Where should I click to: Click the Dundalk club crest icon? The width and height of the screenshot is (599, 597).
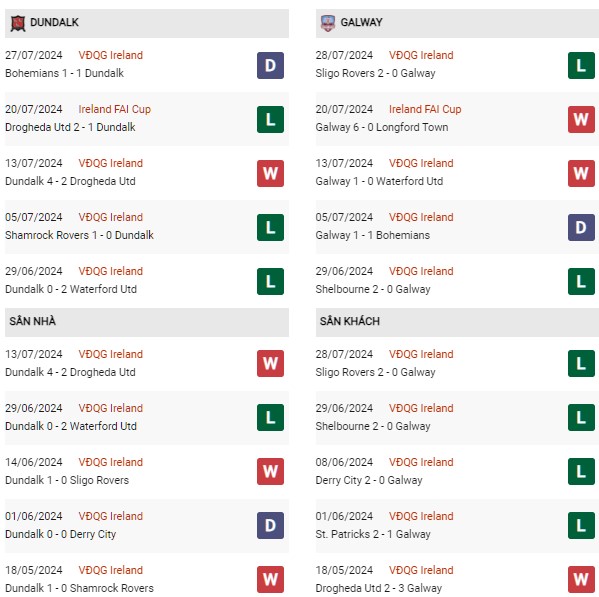click(x=18, y=23)
